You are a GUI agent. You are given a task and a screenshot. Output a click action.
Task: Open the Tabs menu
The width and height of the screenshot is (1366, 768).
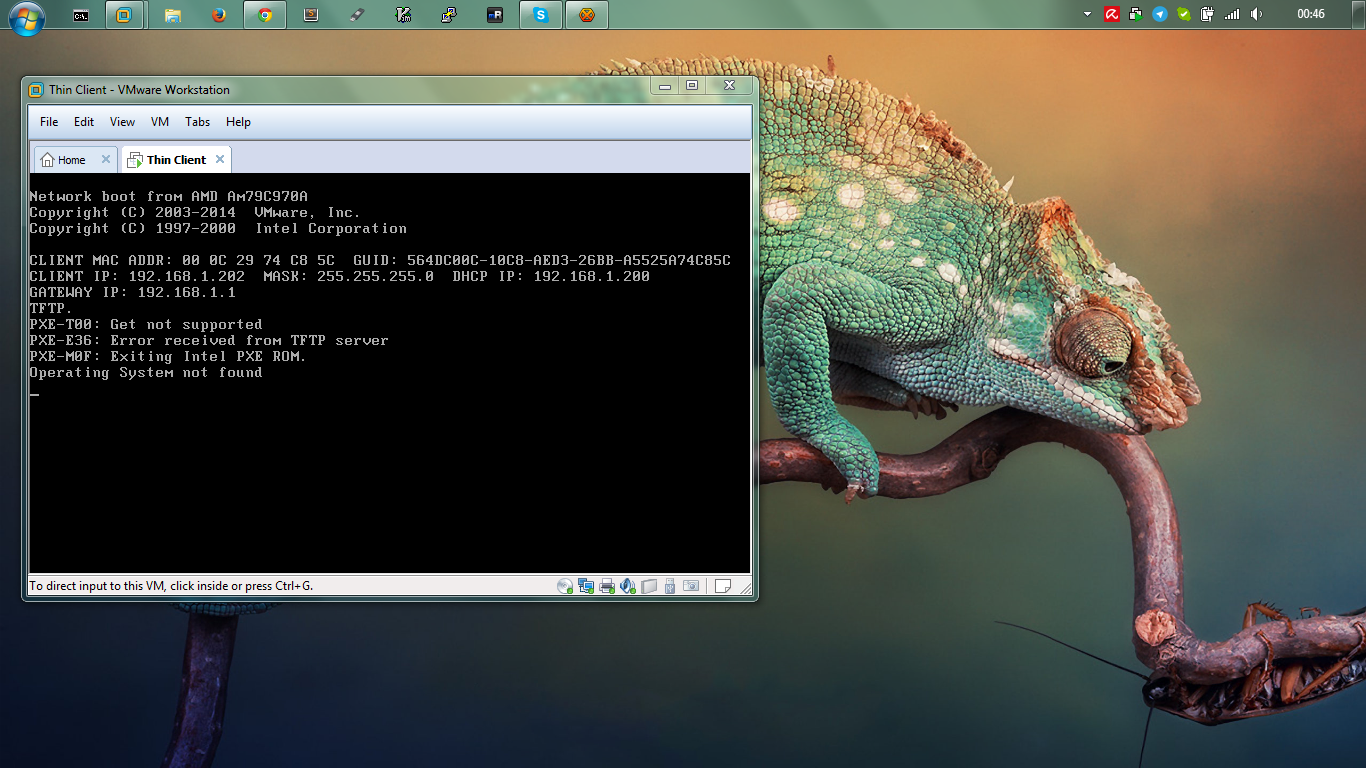[197, 122]
